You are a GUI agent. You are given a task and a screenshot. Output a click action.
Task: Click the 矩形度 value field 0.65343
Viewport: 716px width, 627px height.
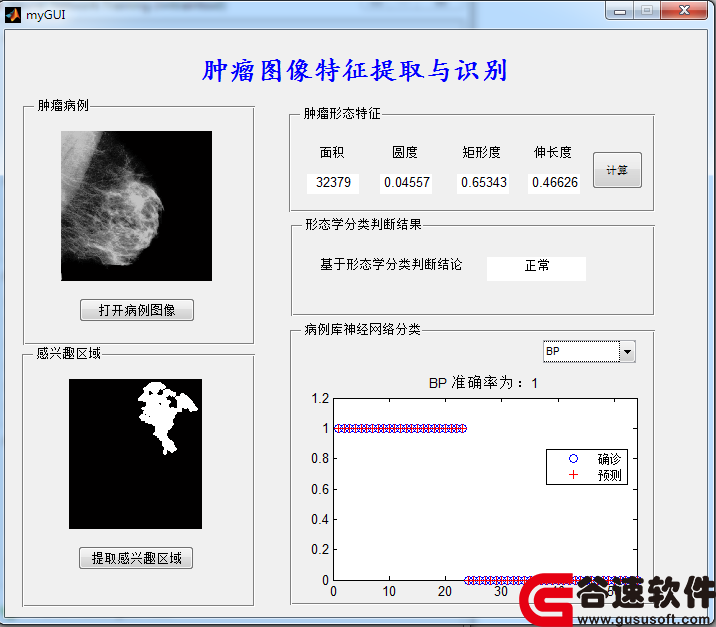click(x=483, y=183)
